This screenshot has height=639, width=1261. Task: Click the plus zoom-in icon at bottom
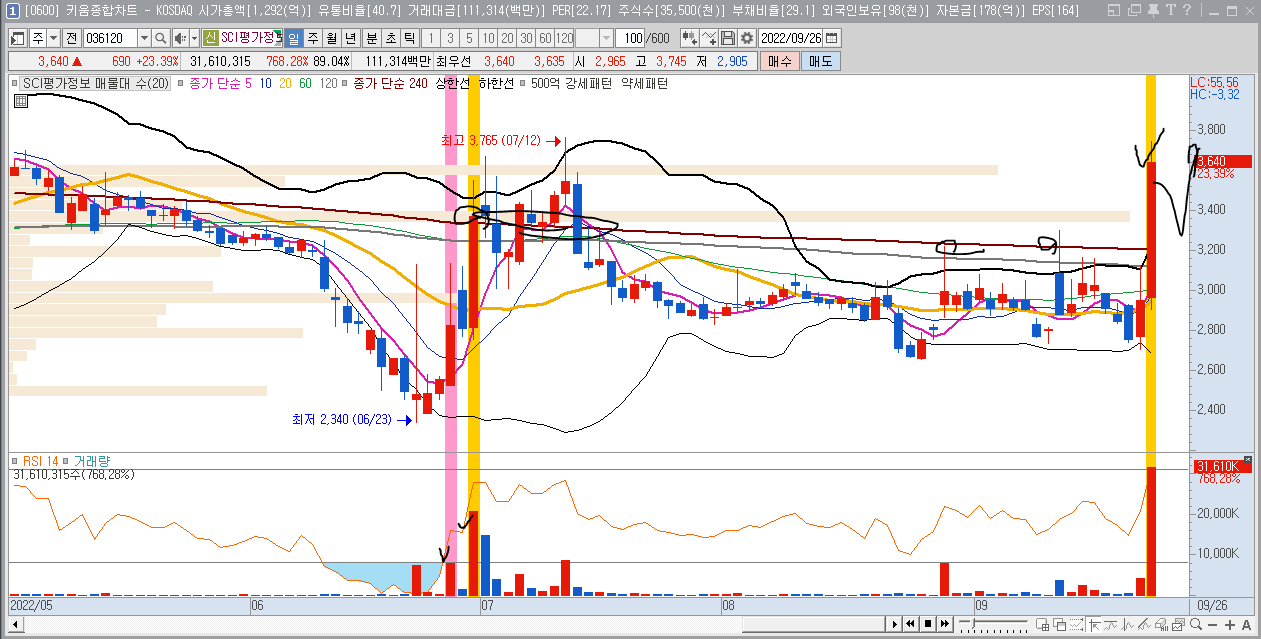(x=1229, y=625)
